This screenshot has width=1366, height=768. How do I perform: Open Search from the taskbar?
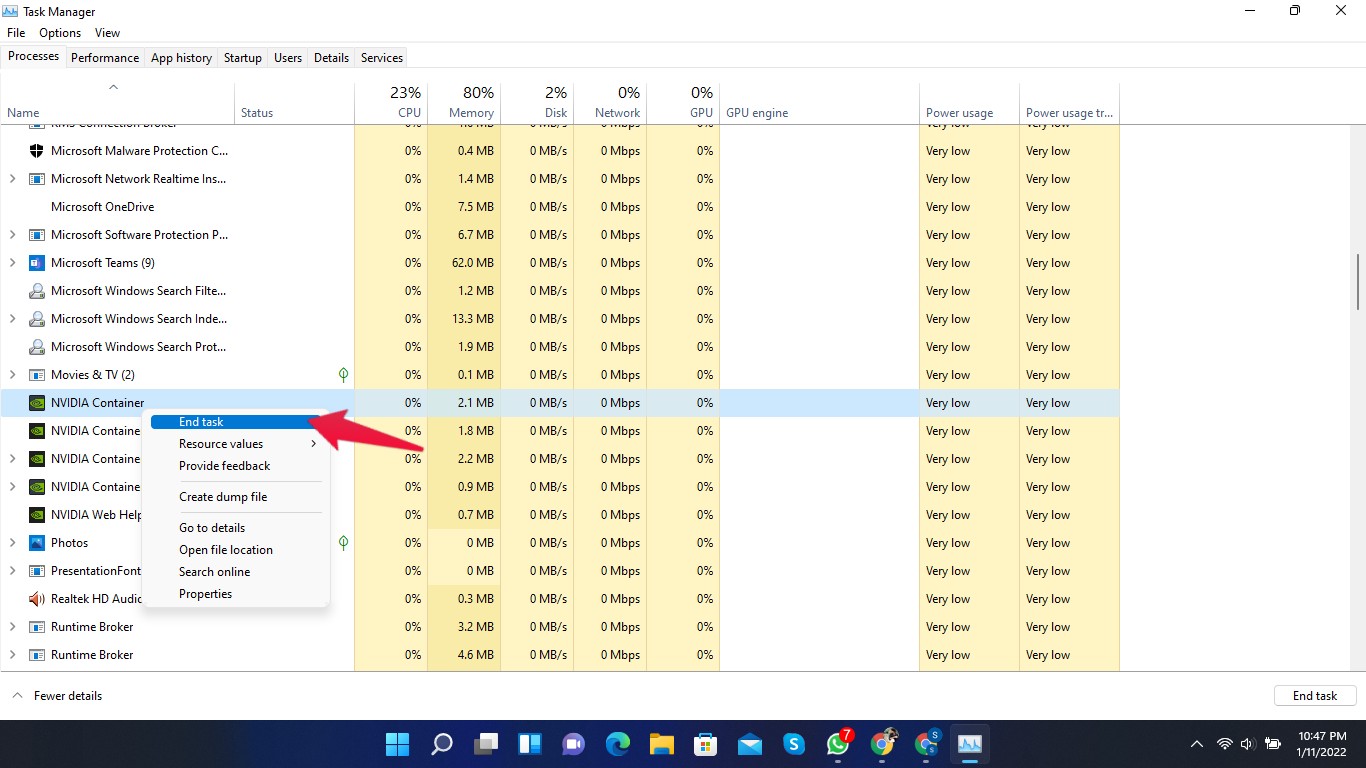(x=441, y=744)
